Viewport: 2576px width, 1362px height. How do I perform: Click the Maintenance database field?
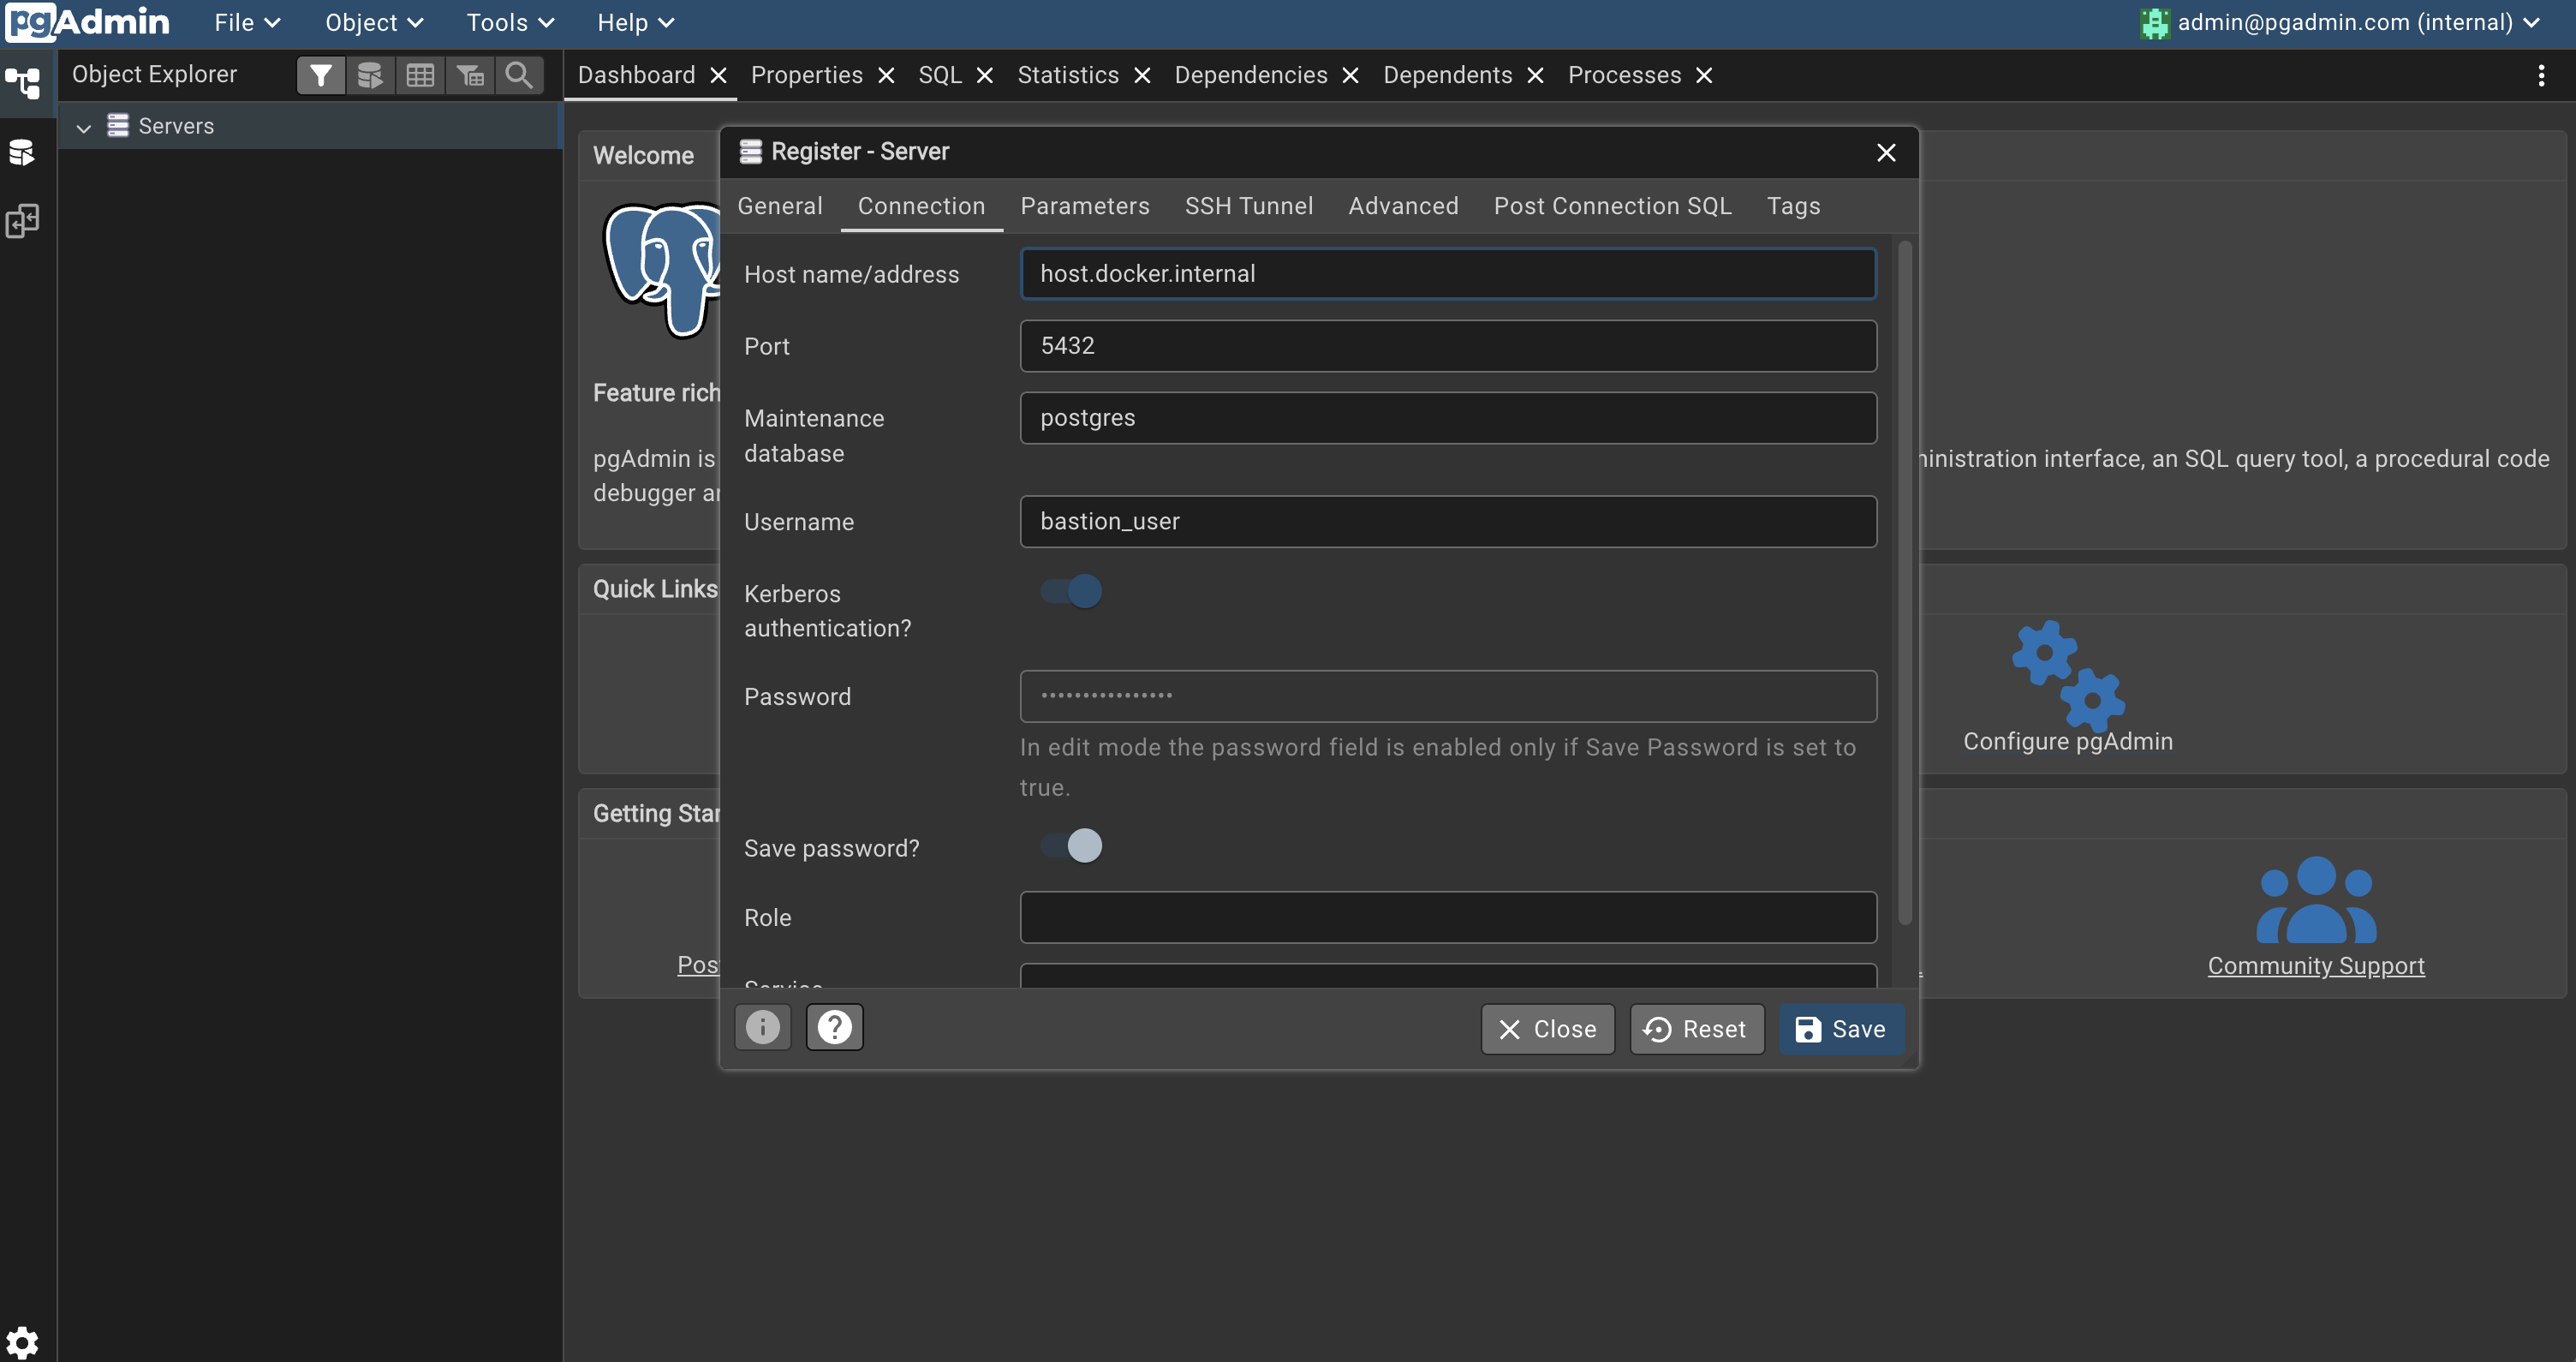(1448, 418)
